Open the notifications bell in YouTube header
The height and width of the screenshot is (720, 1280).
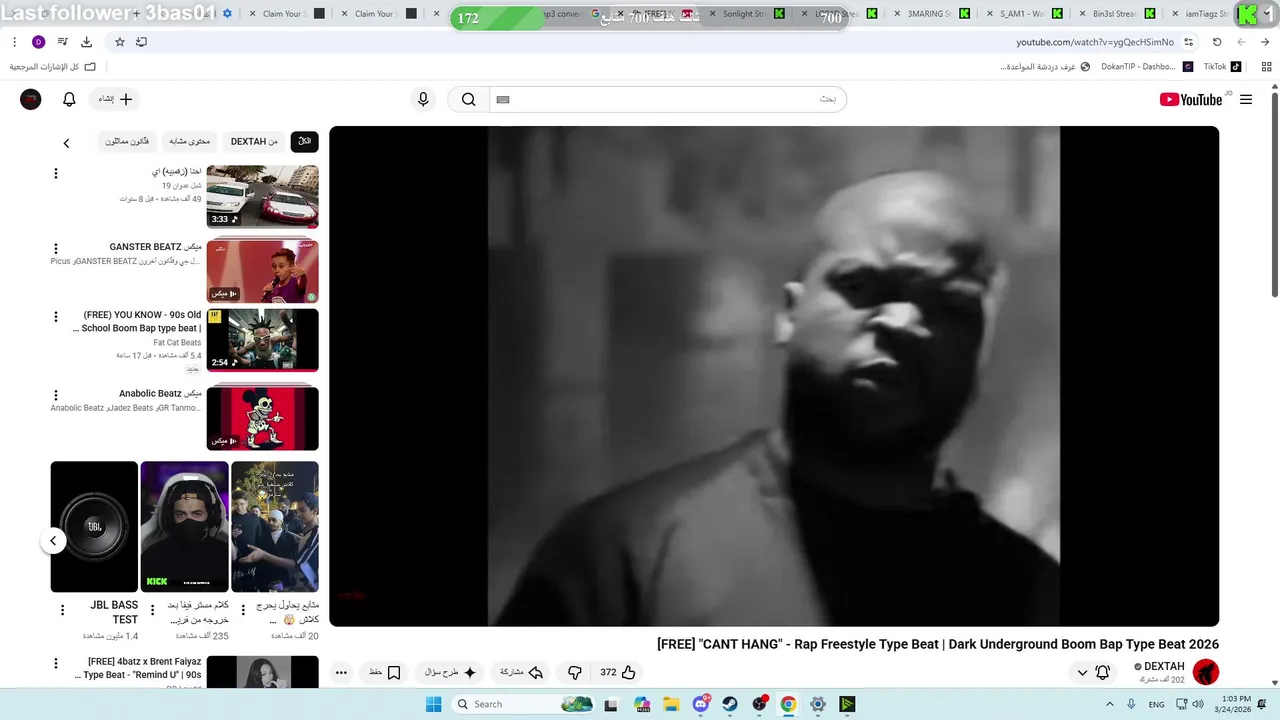(x=69, y=99)
